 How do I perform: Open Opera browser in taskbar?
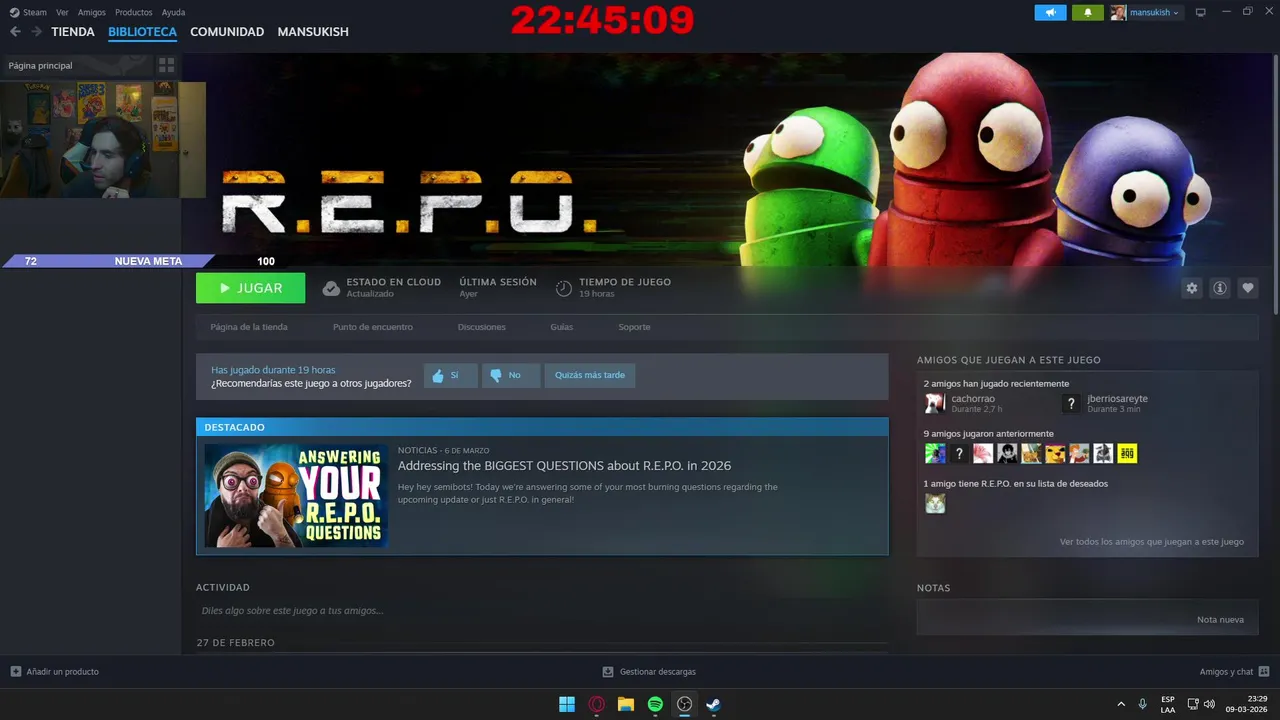(x=597, y=704)
